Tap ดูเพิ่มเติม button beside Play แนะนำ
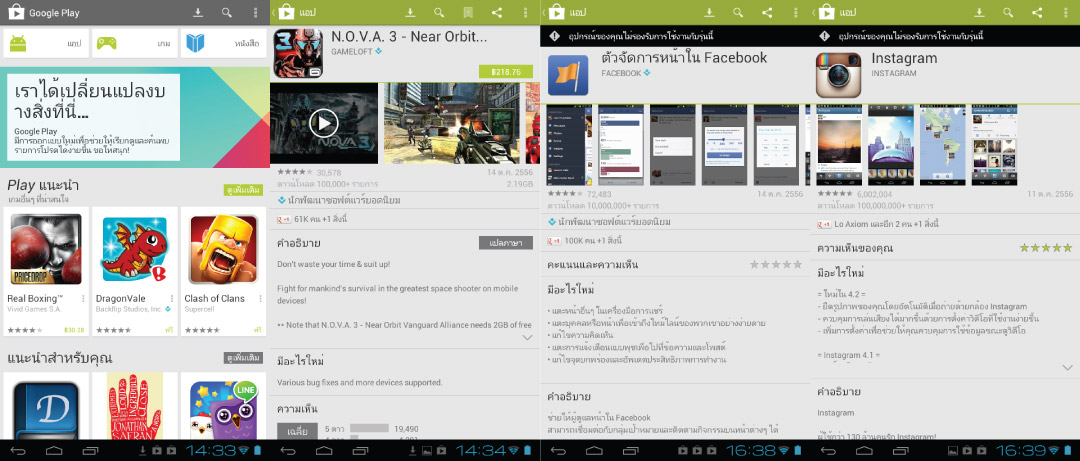Screen dimensions: 1080x461 [243, 189]
